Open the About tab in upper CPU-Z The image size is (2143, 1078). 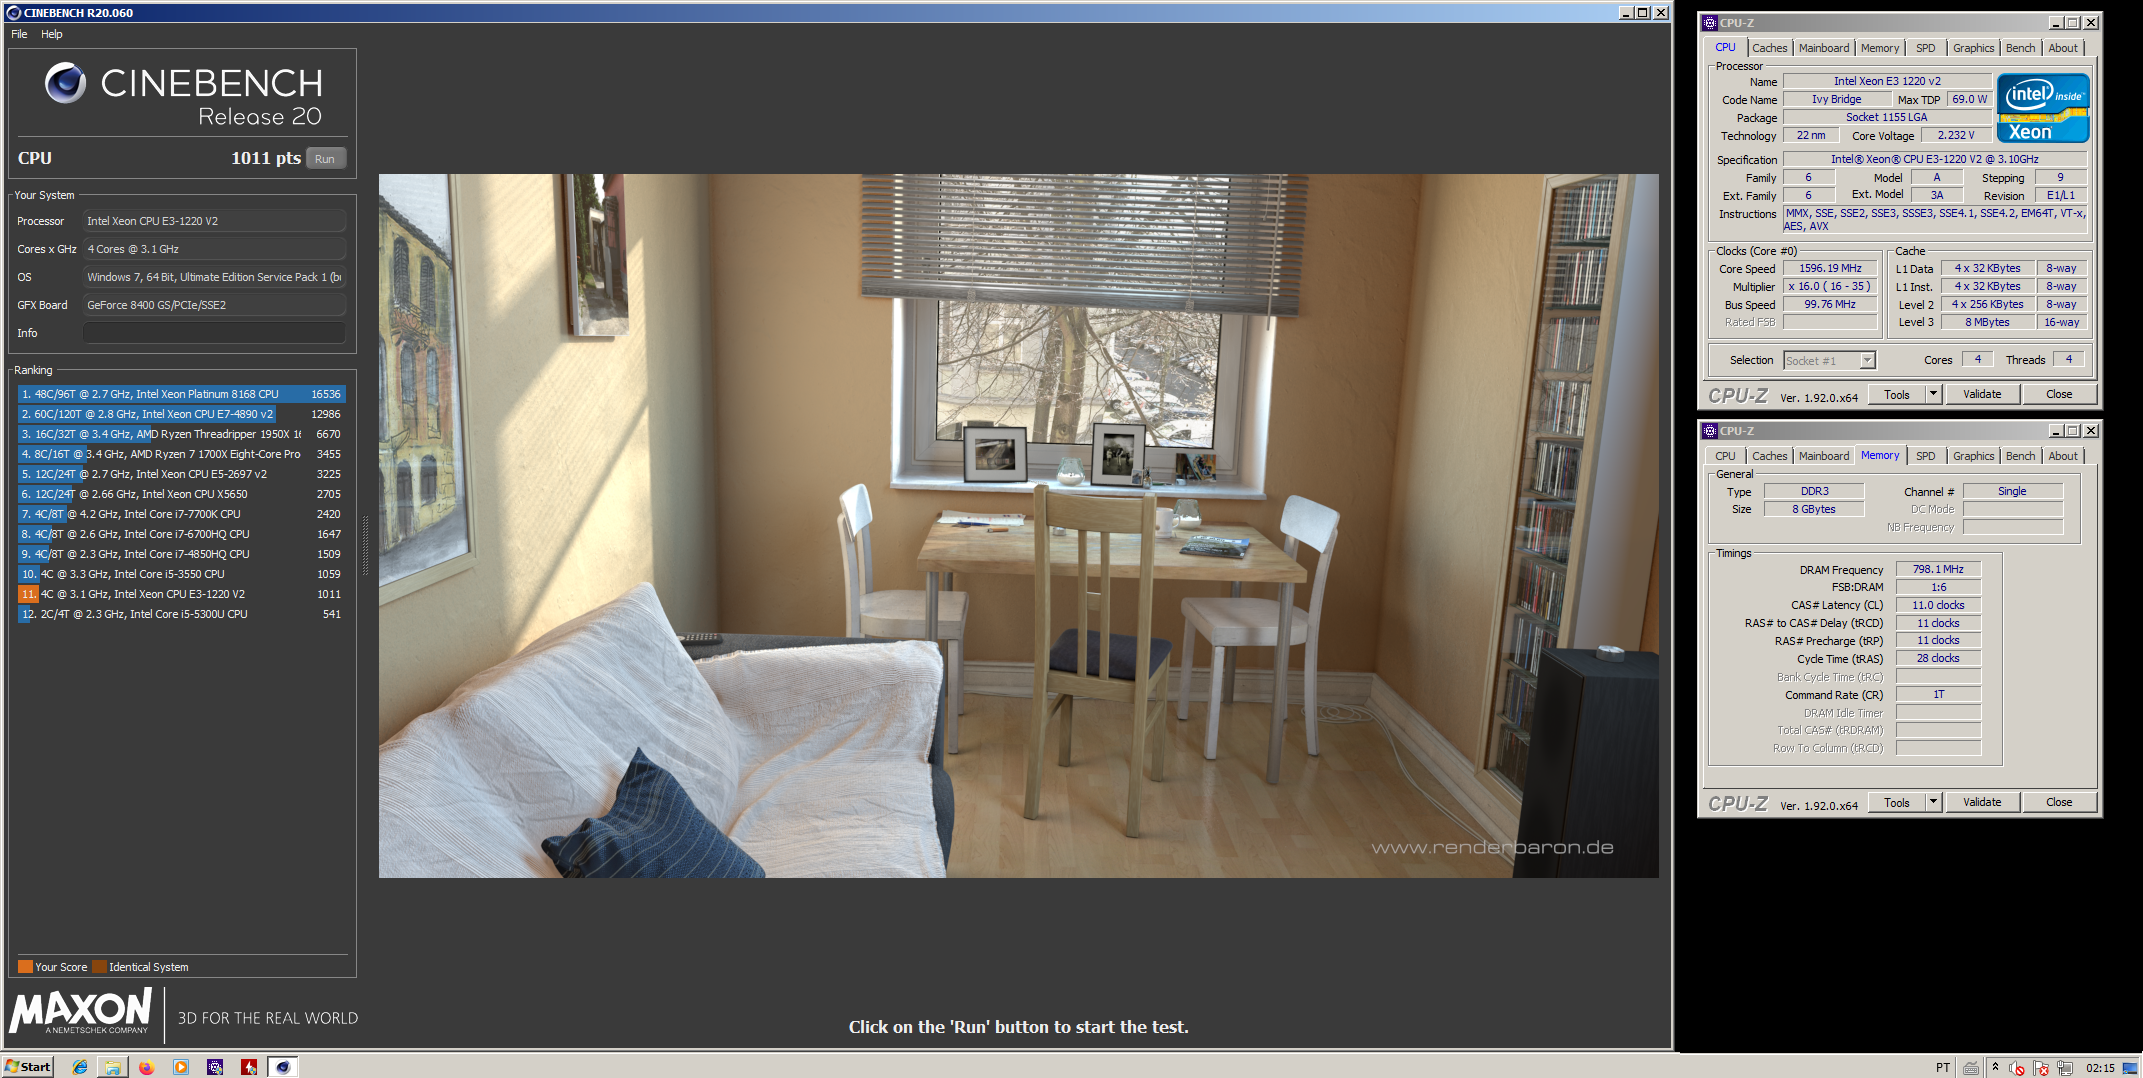[x=2063, y=48]
